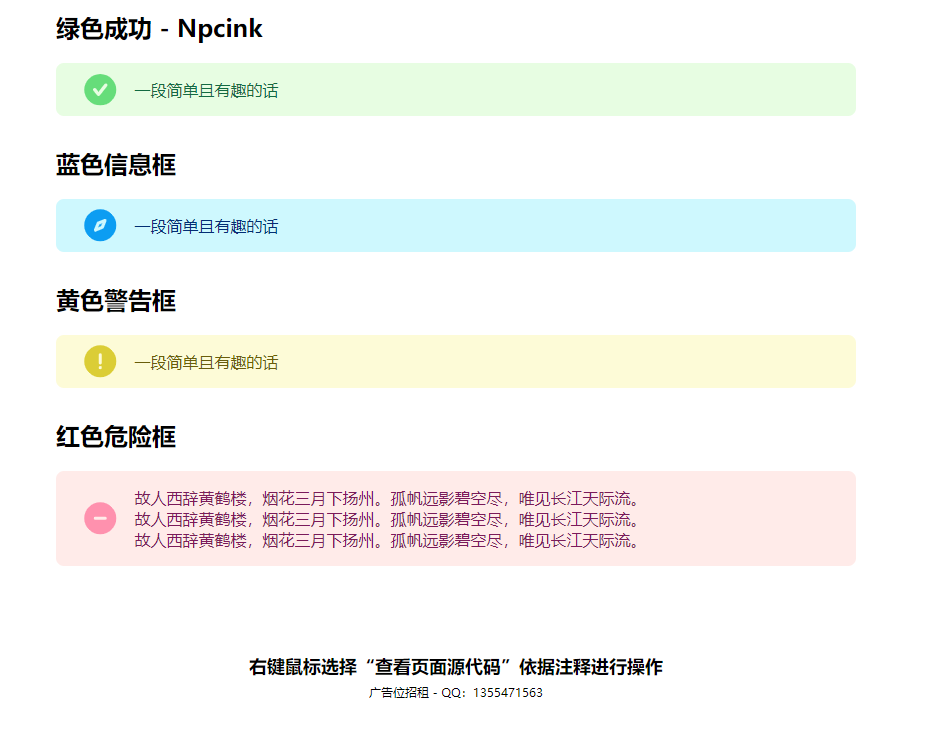Select the heading '黄色警告框'
925x747 pixels.
tap(116, 301)
